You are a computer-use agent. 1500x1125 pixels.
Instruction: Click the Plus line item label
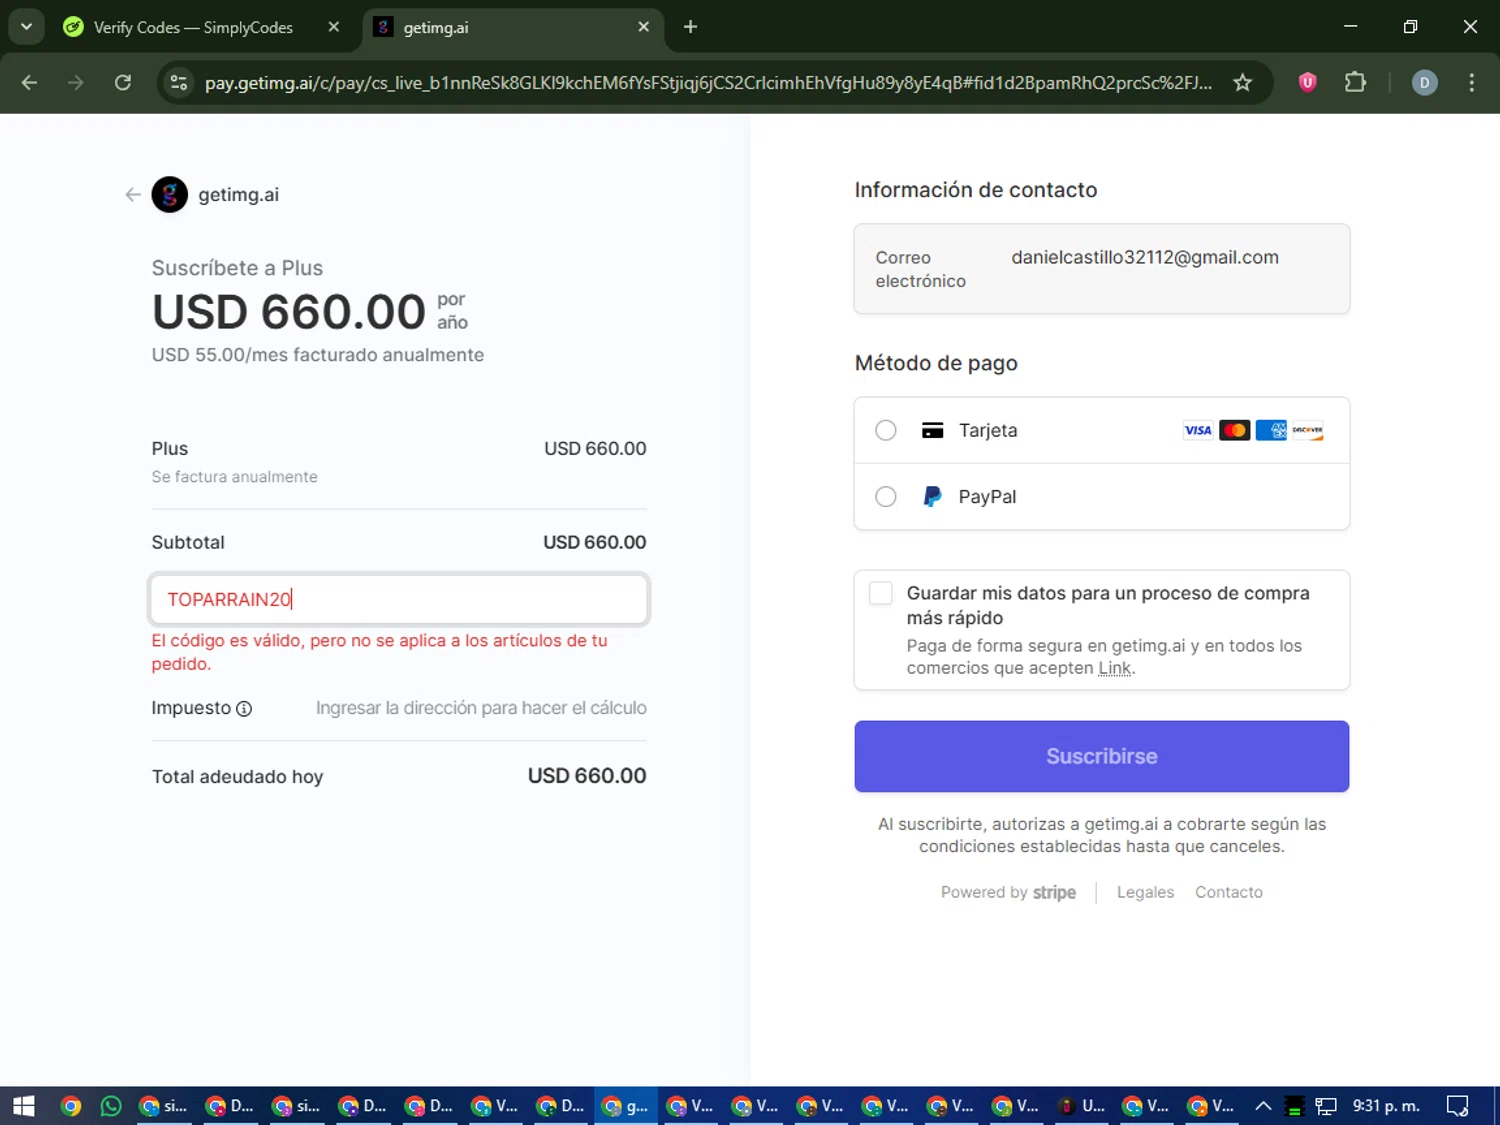tap(170, 449)
